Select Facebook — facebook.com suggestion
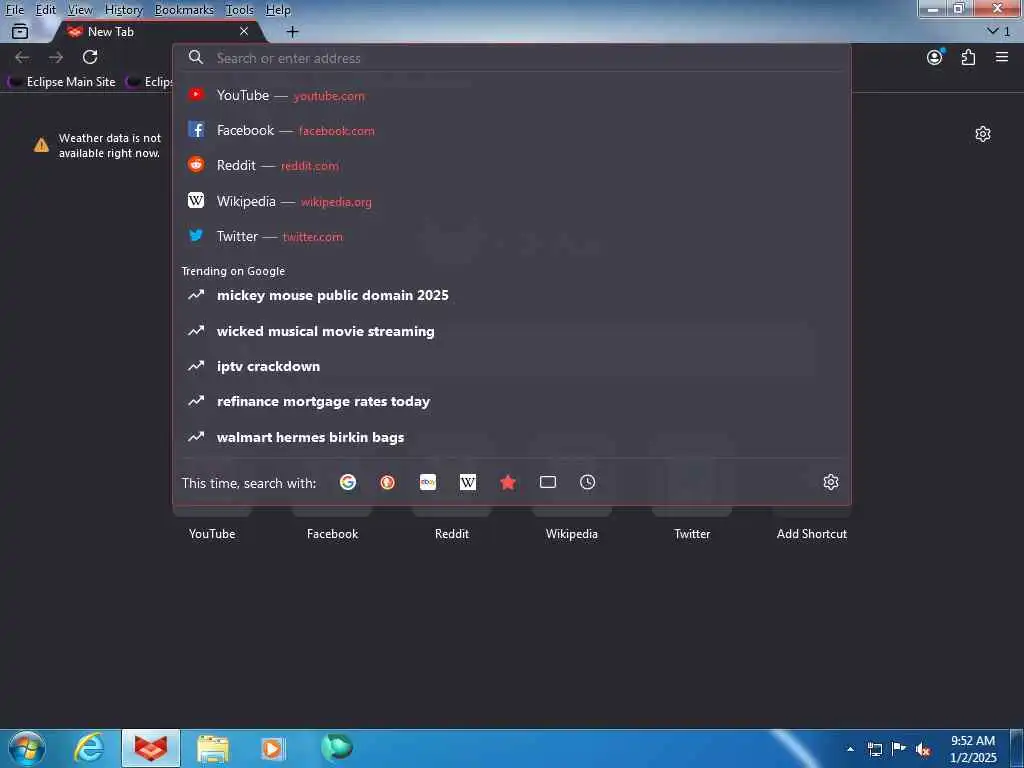The image size is (1024, 768). pyautogui.click(x=512, y=131)
